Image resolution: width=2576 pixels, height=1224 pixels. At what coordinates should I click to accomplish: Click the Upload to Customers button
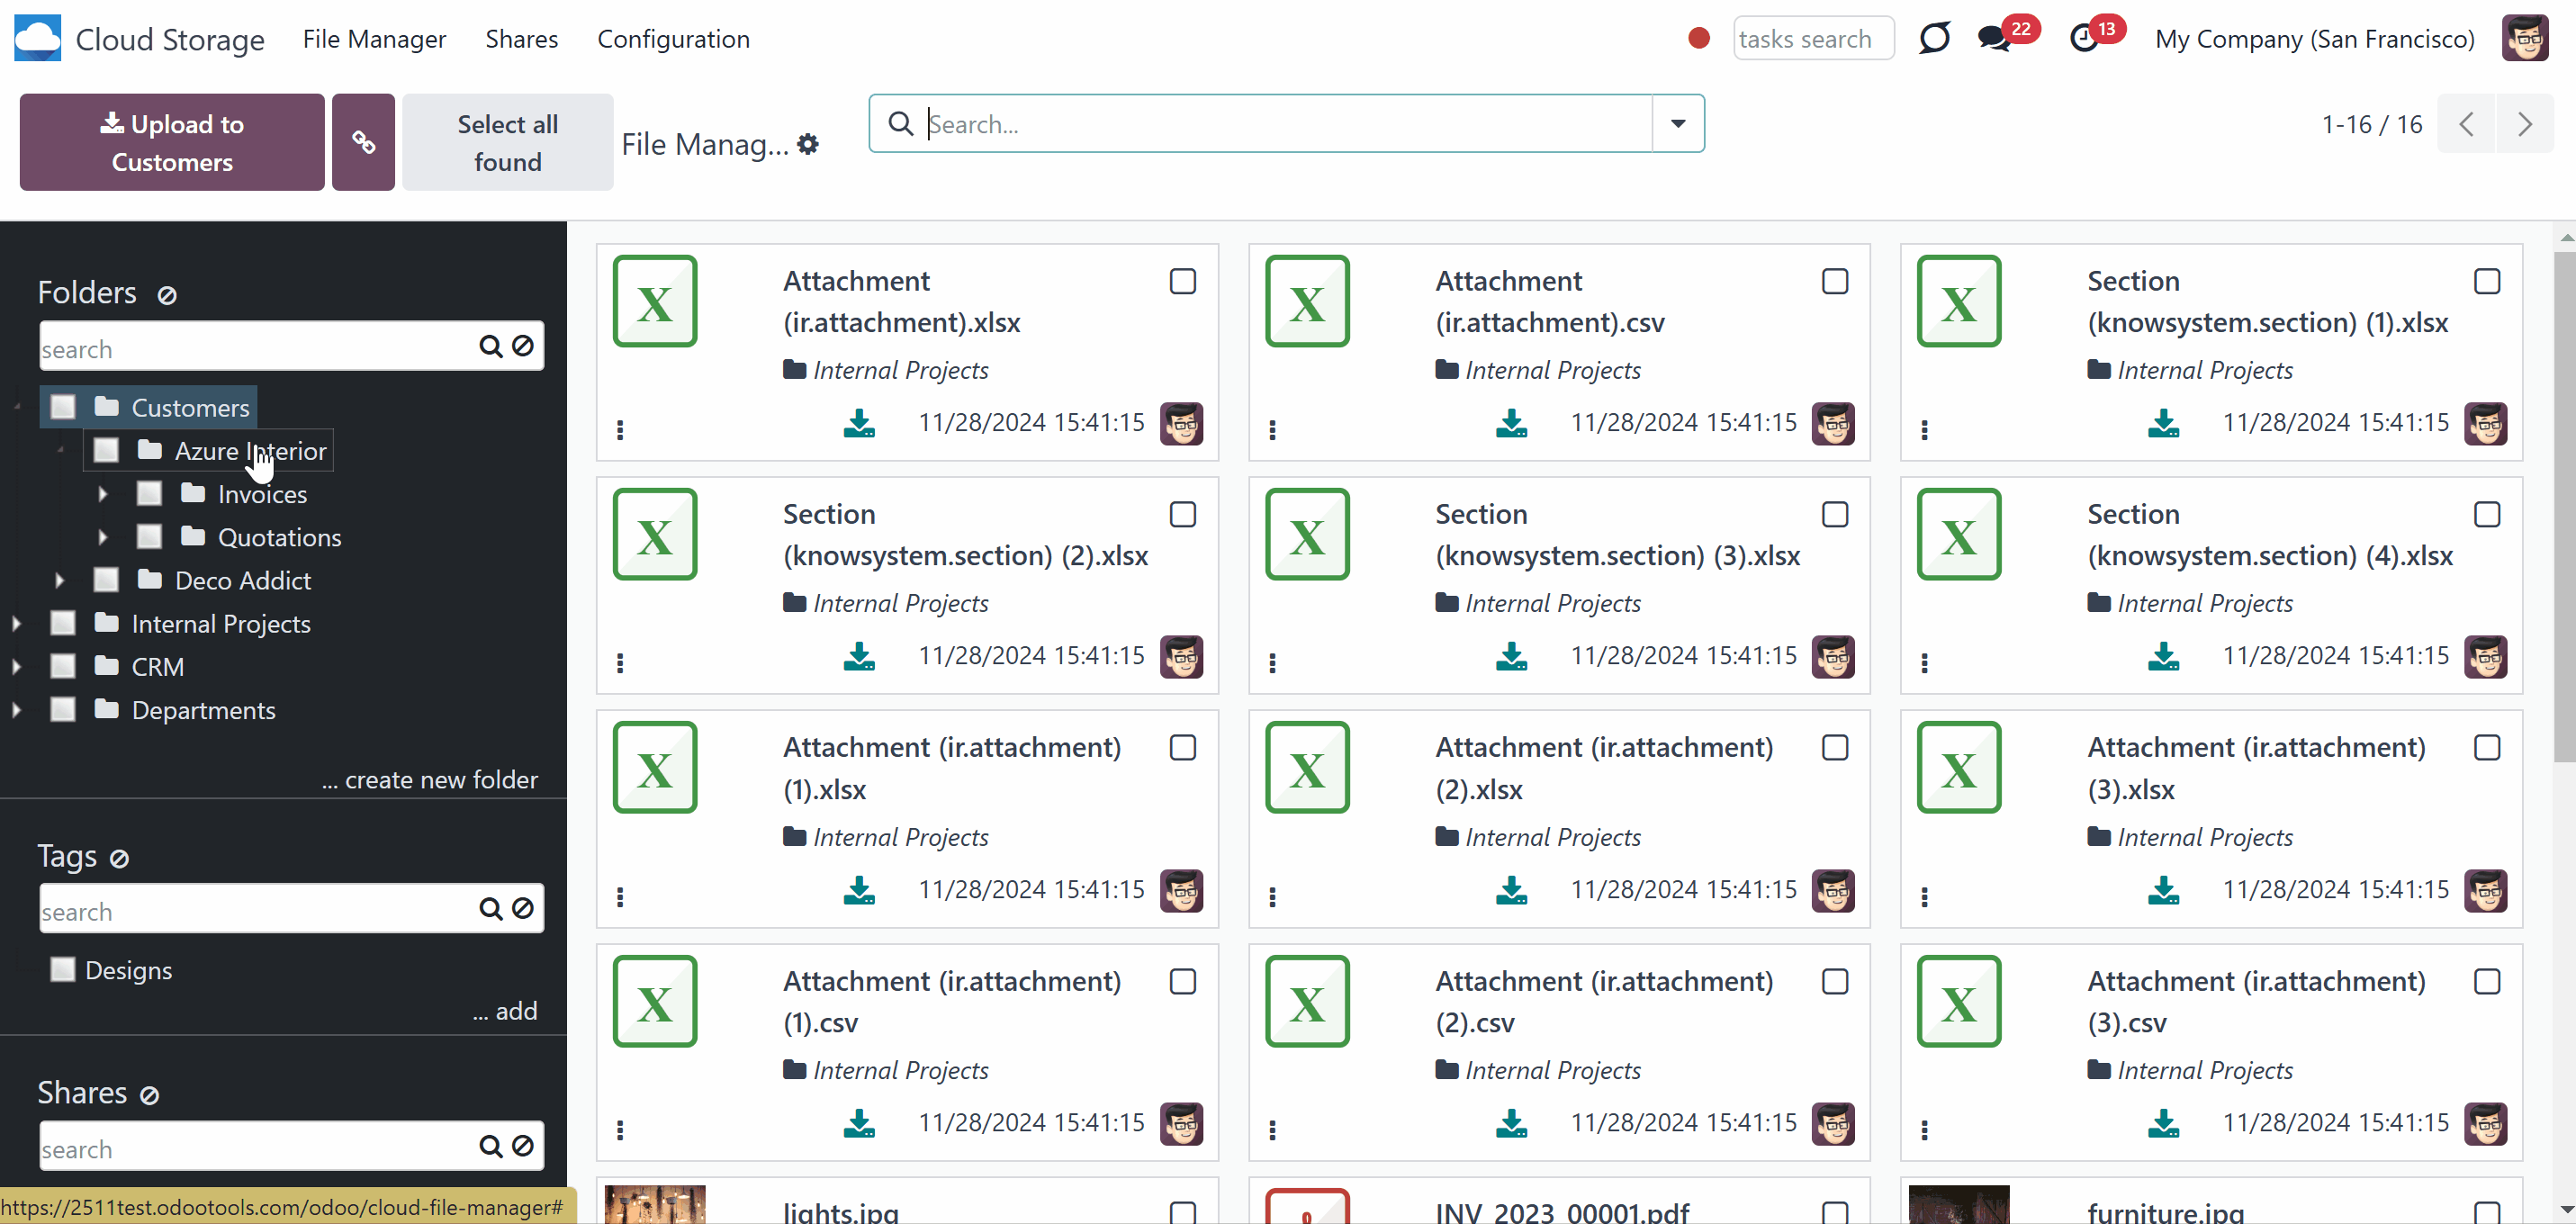point(172,142)
